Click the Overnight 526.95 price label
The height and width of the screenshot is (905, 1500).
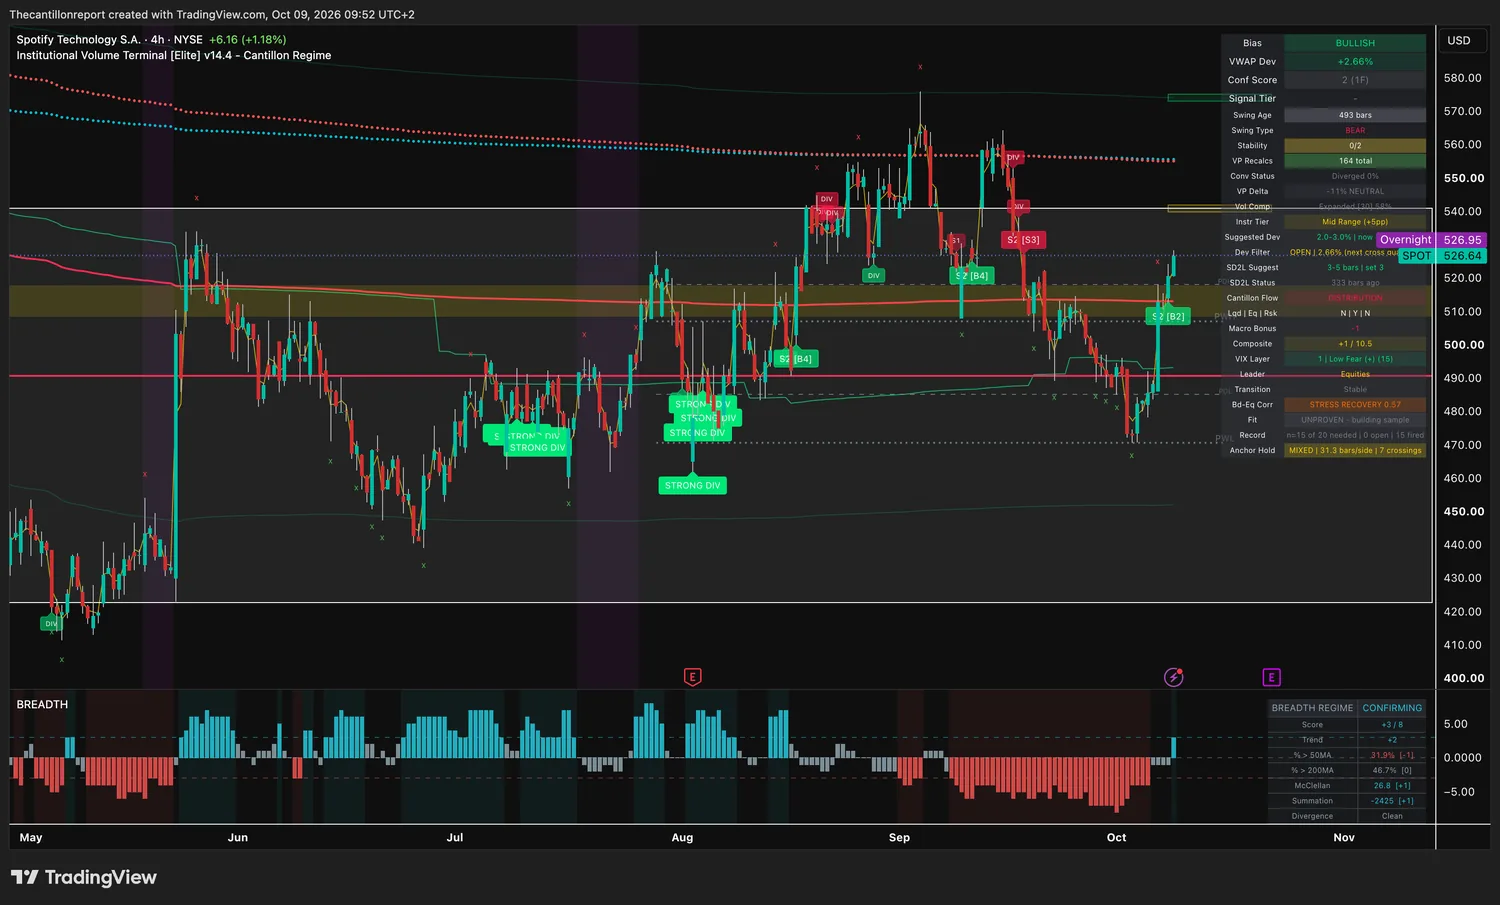[1431, 240]
